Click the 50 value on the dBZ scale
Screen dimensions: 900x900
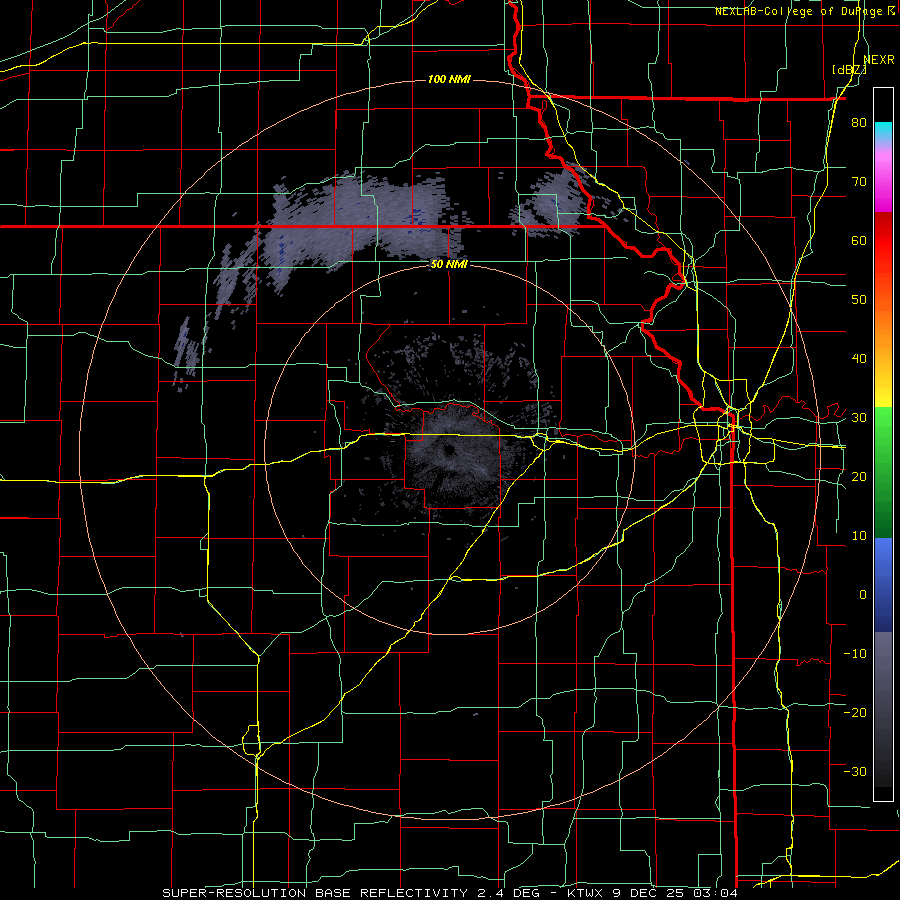(x=859, y=300)
